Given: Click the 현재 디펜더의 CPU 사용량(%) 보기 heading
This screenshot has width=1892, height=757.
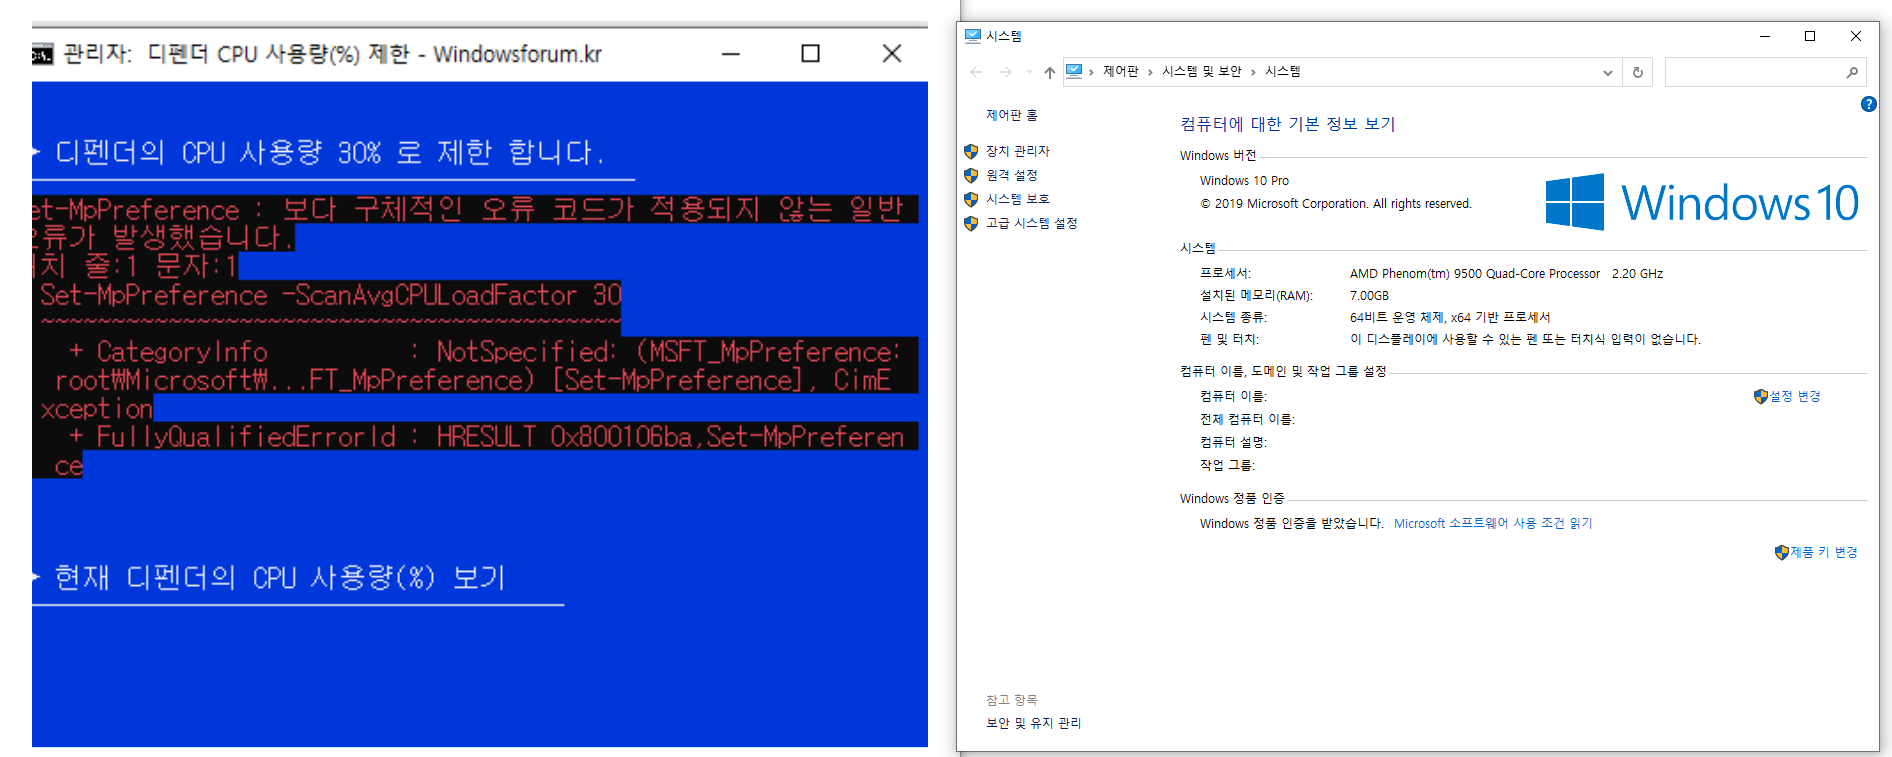Looking at the screenshot, I should pyautogui.click(x=280, y=577).
